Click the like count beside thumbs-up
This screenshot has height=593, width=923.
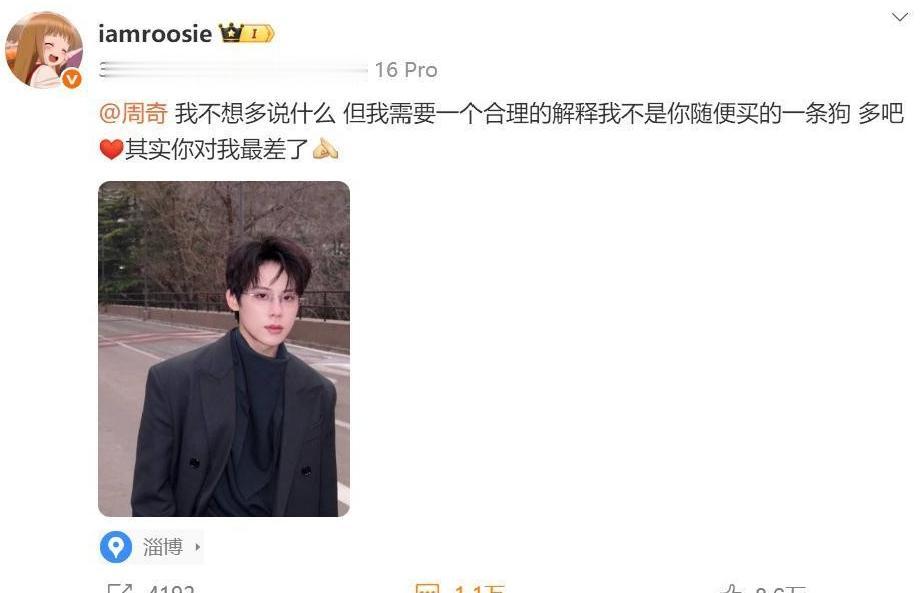tap(780, 588)
